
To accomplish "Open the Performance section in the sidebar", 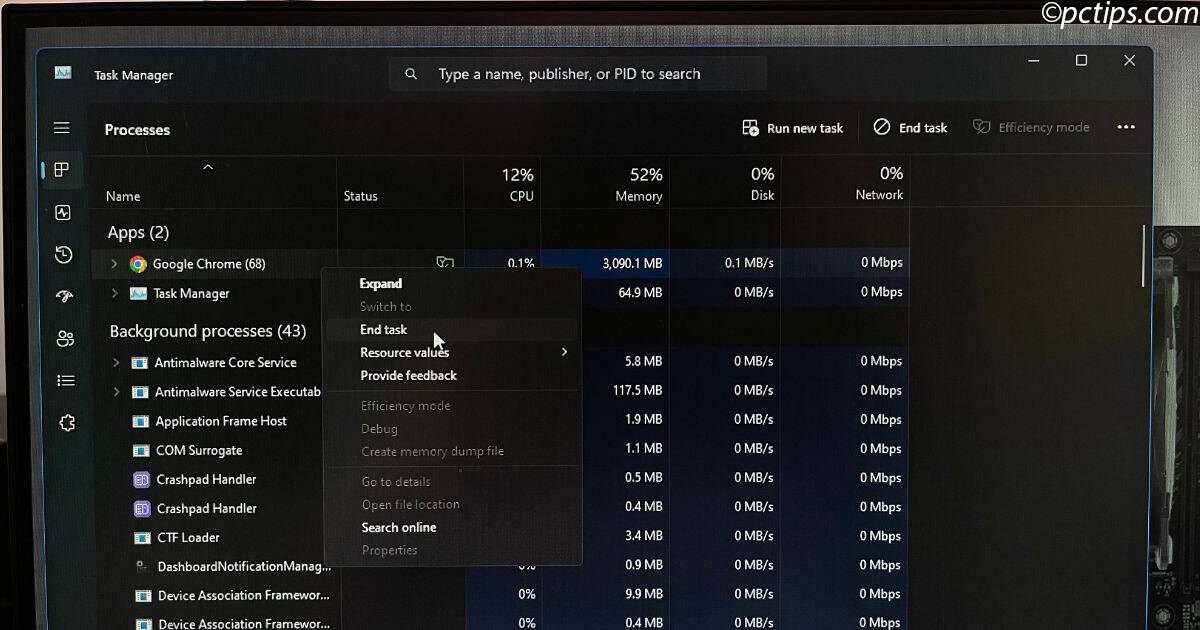I will click(62, 213).
